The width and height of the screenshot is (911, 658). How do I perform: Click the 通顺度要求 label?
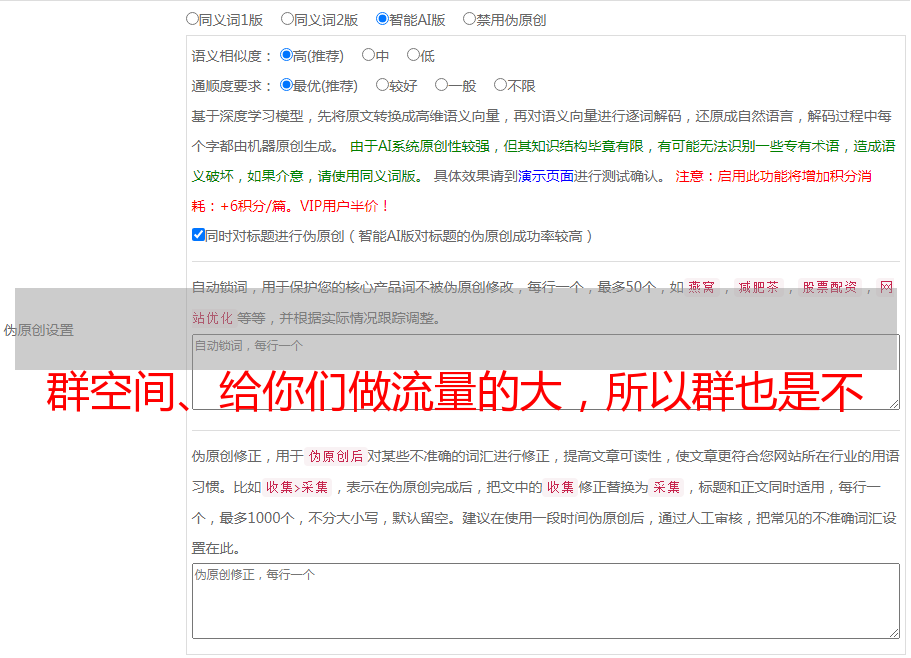(232, 86)
